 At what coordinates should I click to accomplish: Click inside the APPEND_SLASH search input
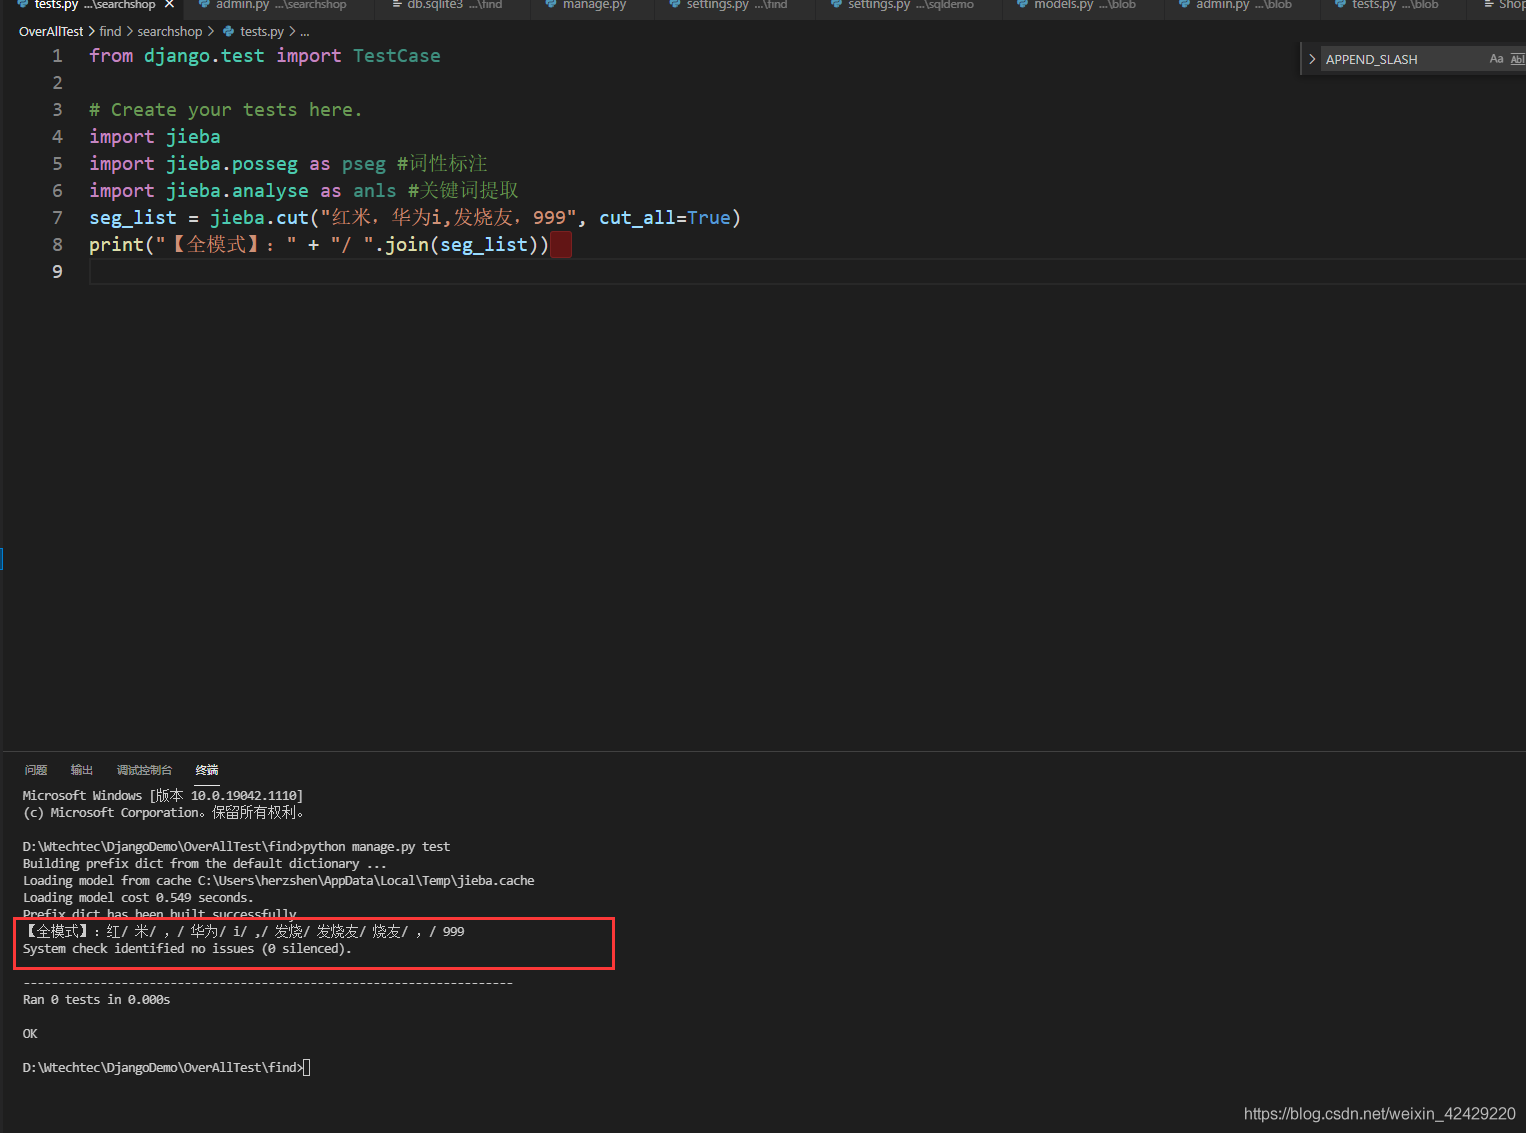[x=1400, y=58]
